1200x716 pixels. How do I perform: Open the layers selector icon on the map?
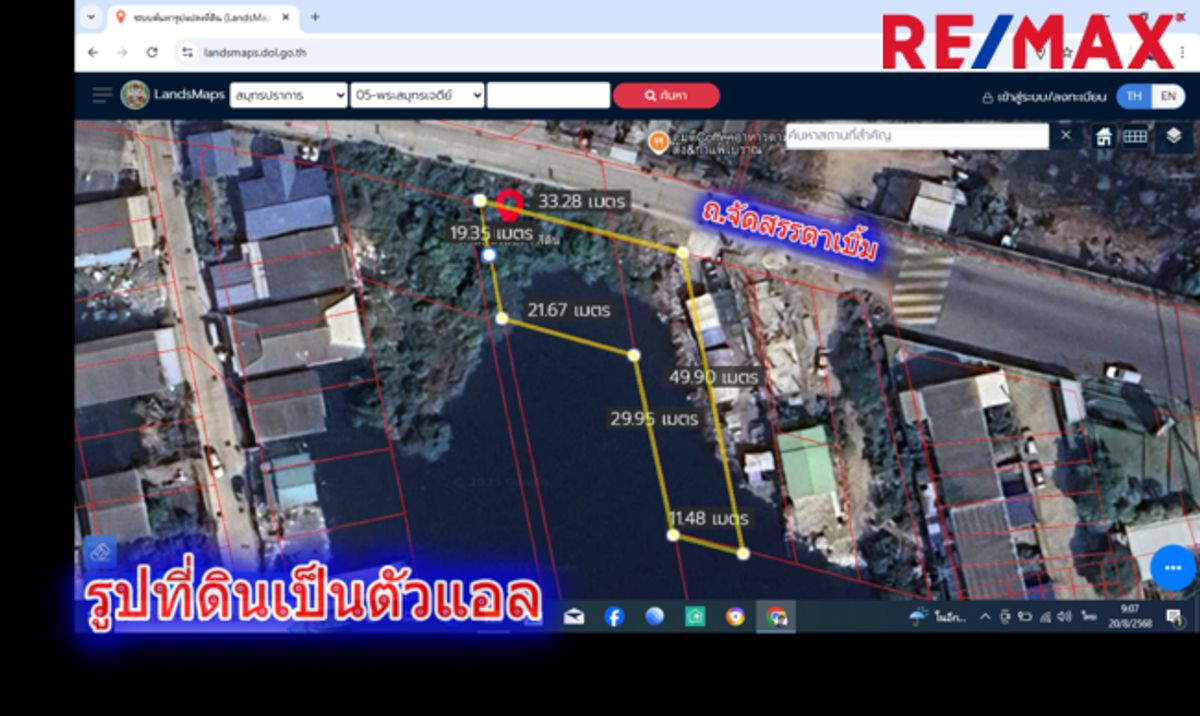[x=1172, y=136]
